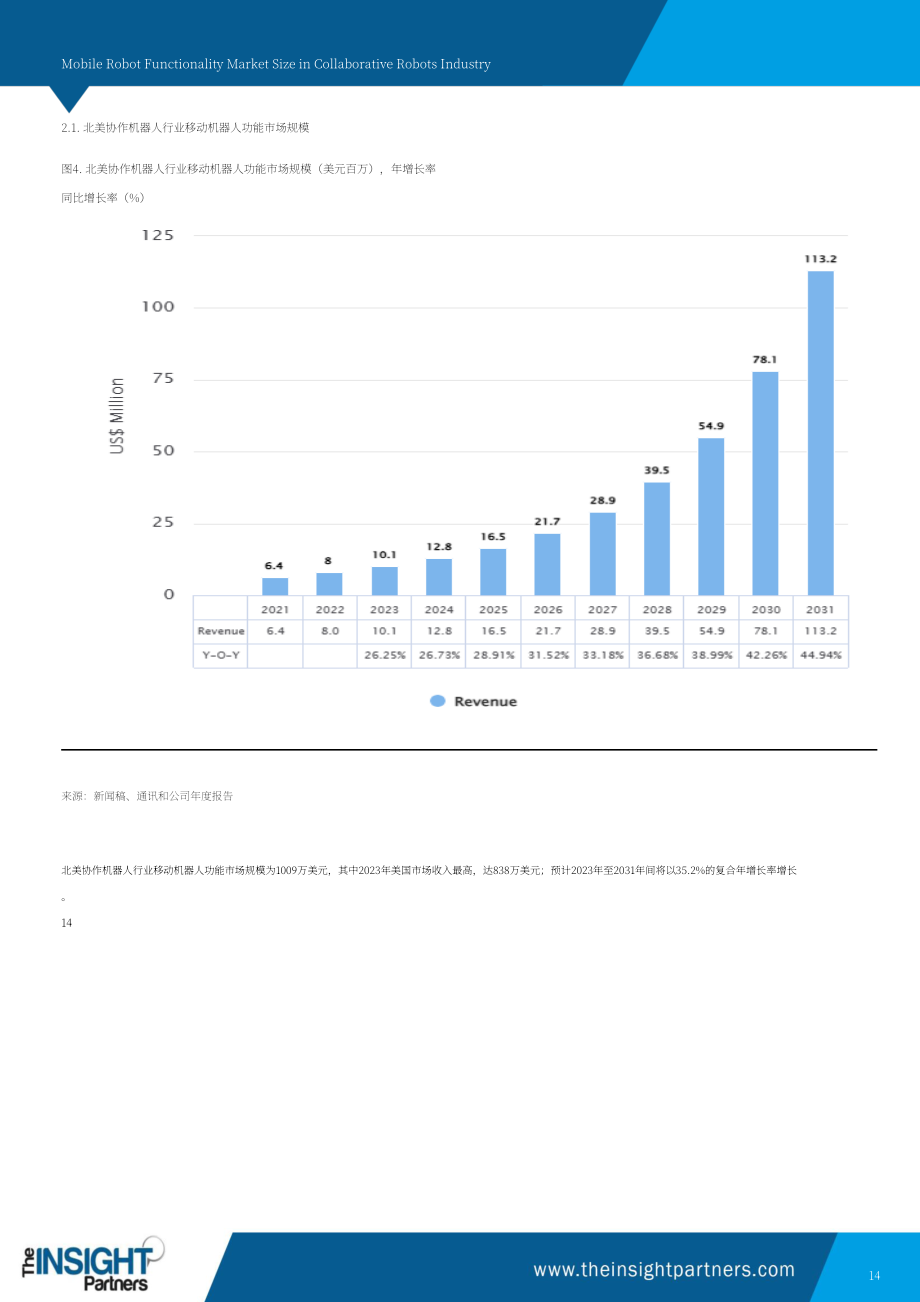This screenshot has width=920, height=1302.
Task: Click the 2031 year table cell
Action: click(821, 609)
